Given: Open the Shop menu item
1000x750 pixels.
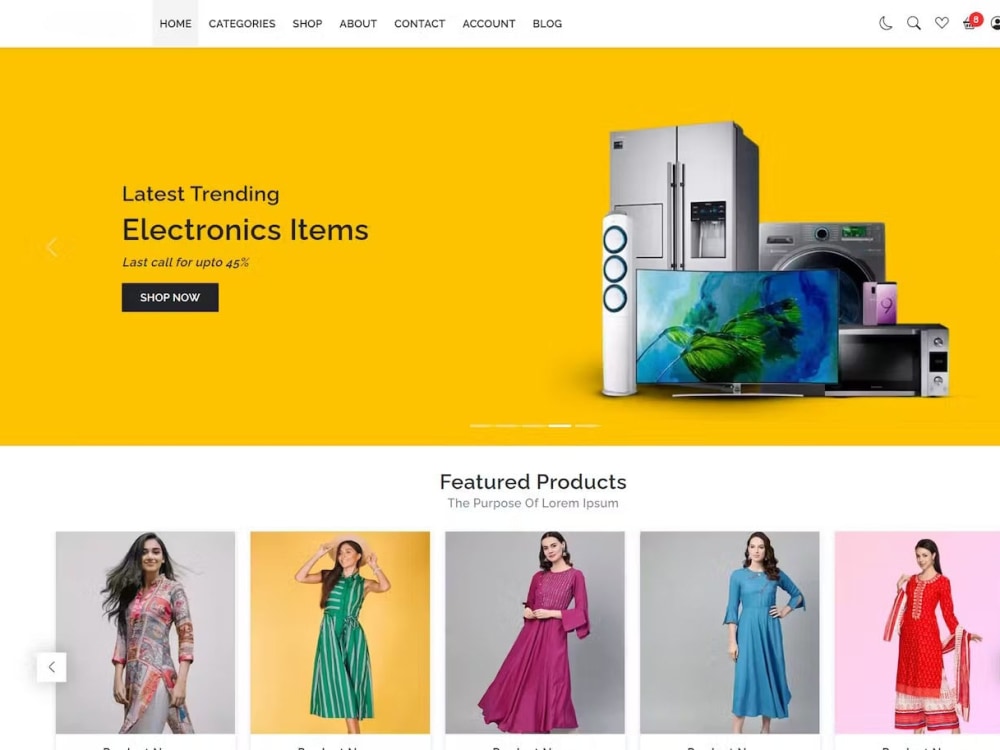Looking at the screenshot, I should pyautogui.click(x=307, y=24).
